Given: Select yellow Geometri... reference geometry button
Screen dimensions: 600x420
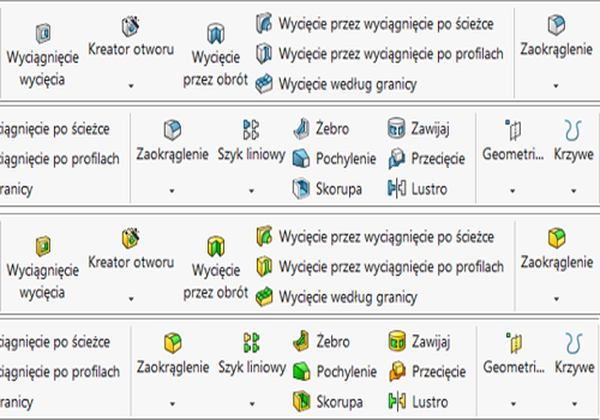Looking at the screenshot, I should [514, 357].
